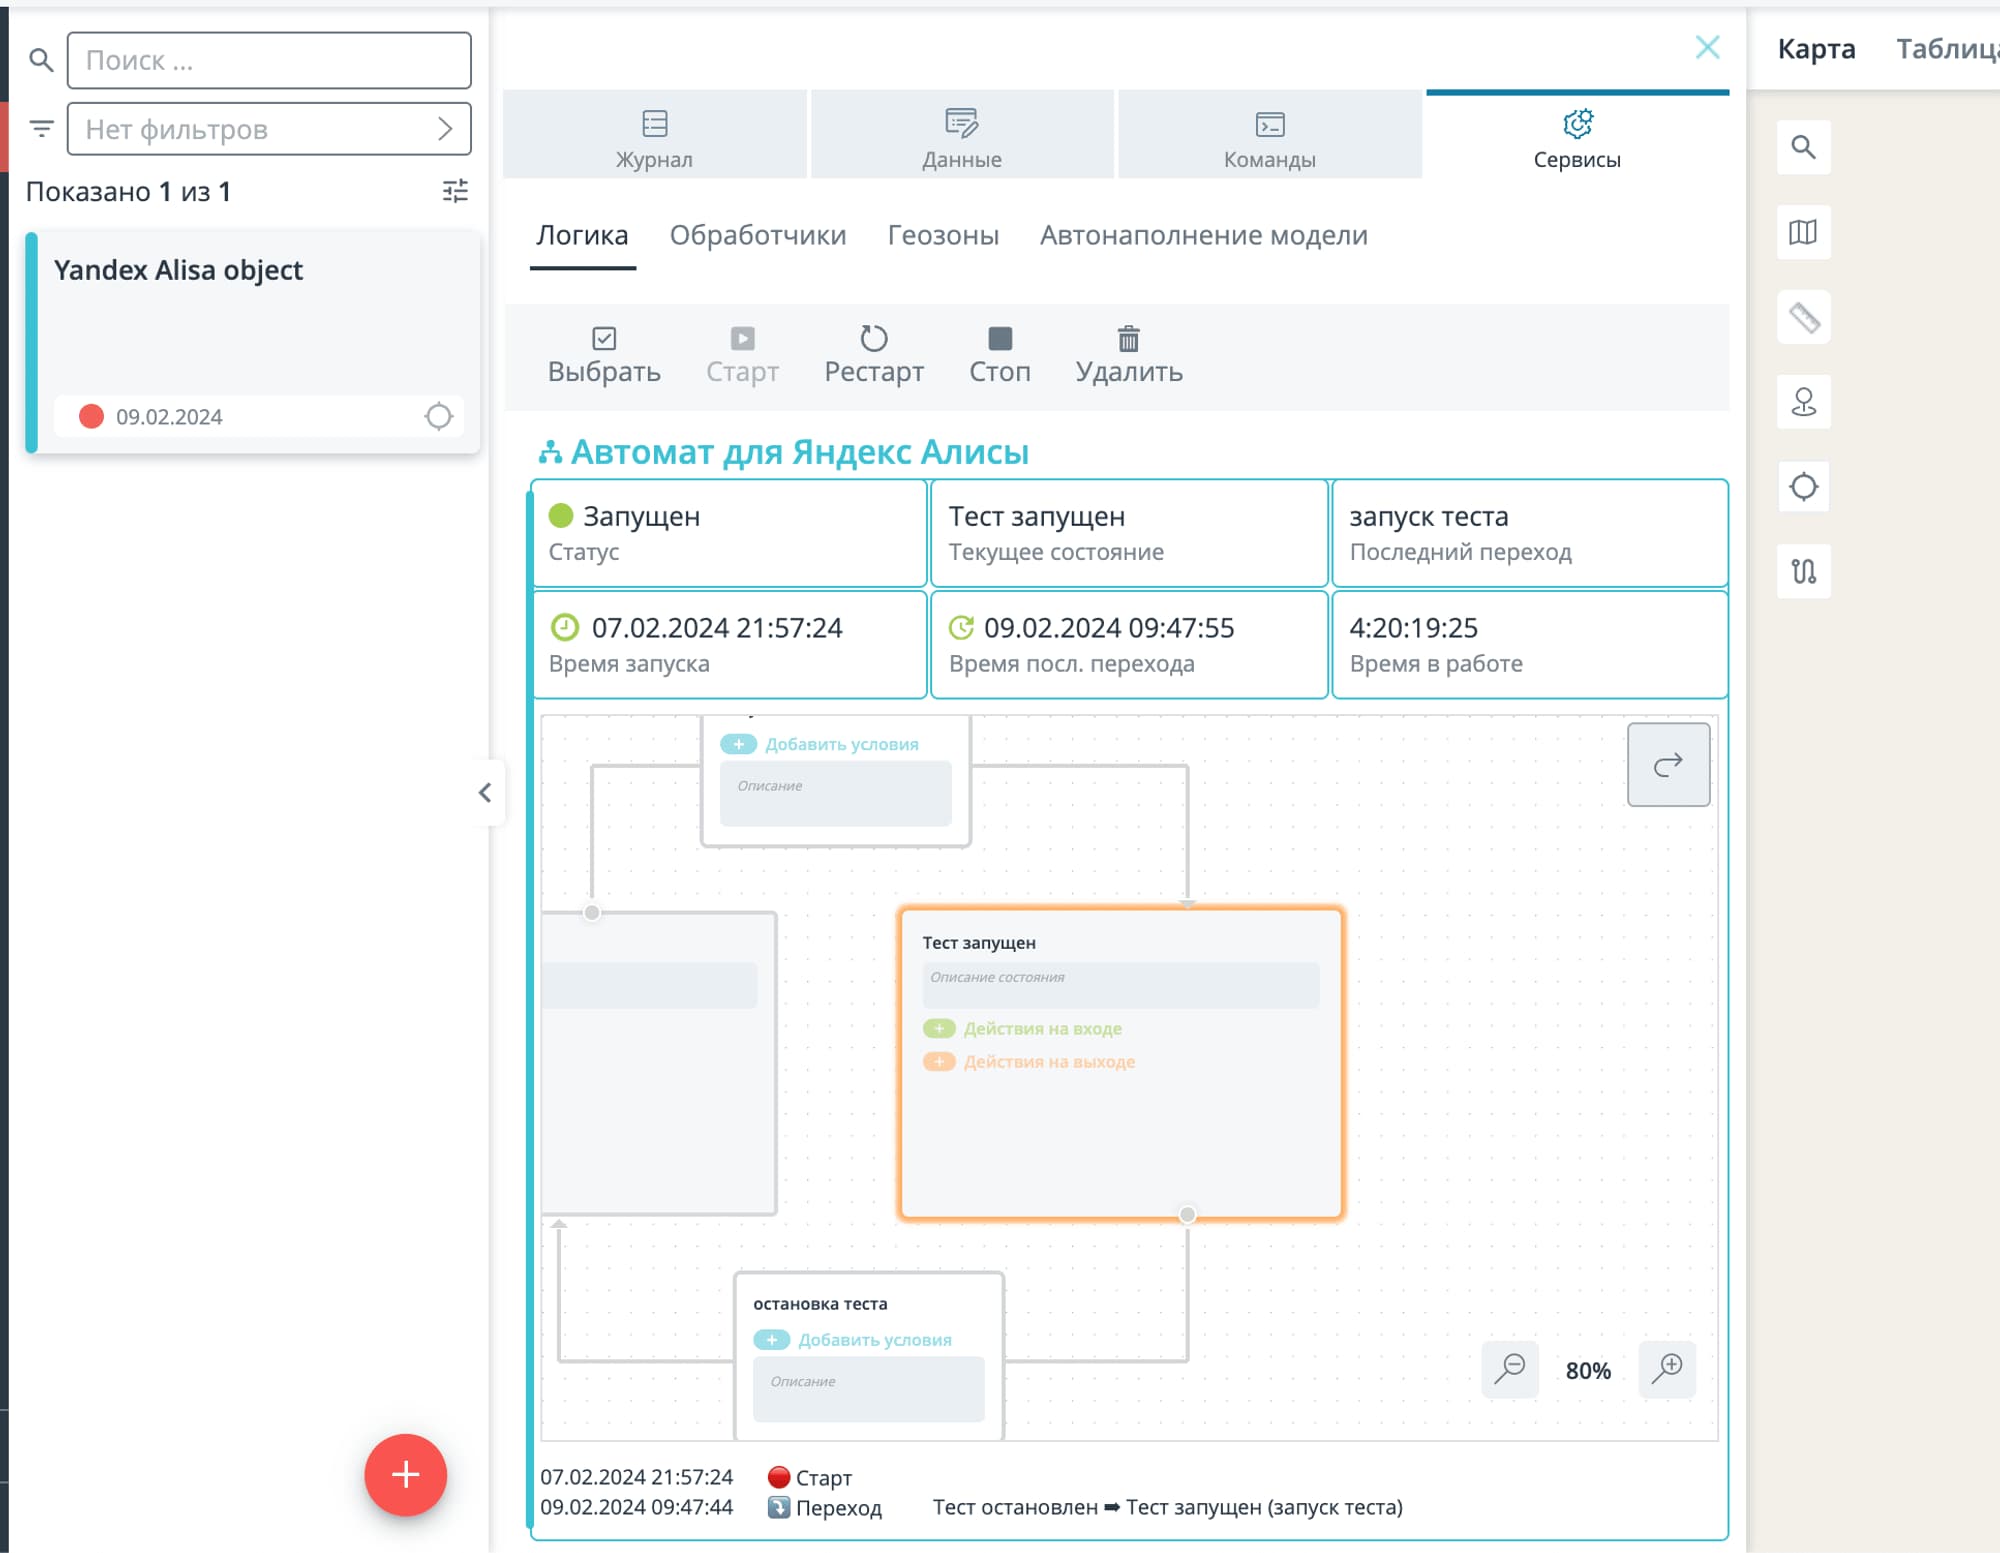Open the map layers icon
Image resolution: width=2000 pixels, height=1553 pixels.
coord(1803,233)
